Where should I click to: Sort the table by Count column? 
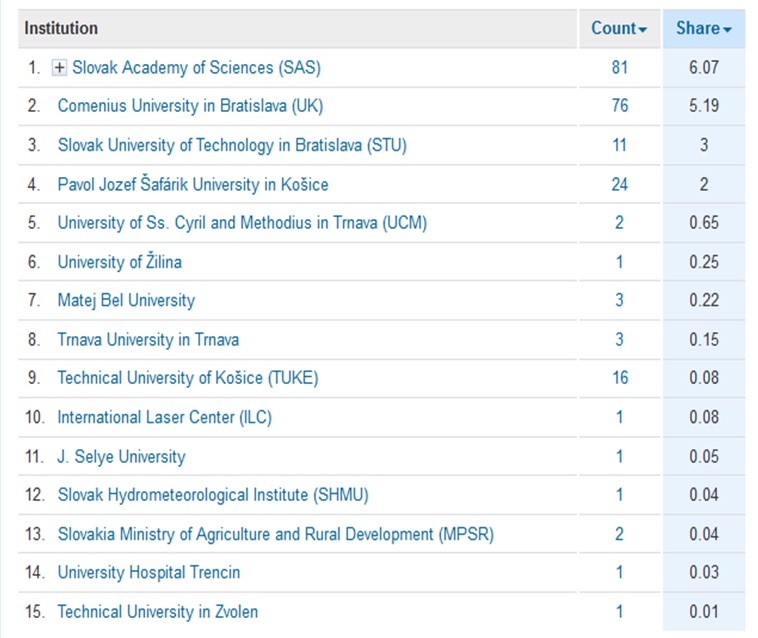coord(619,29)
